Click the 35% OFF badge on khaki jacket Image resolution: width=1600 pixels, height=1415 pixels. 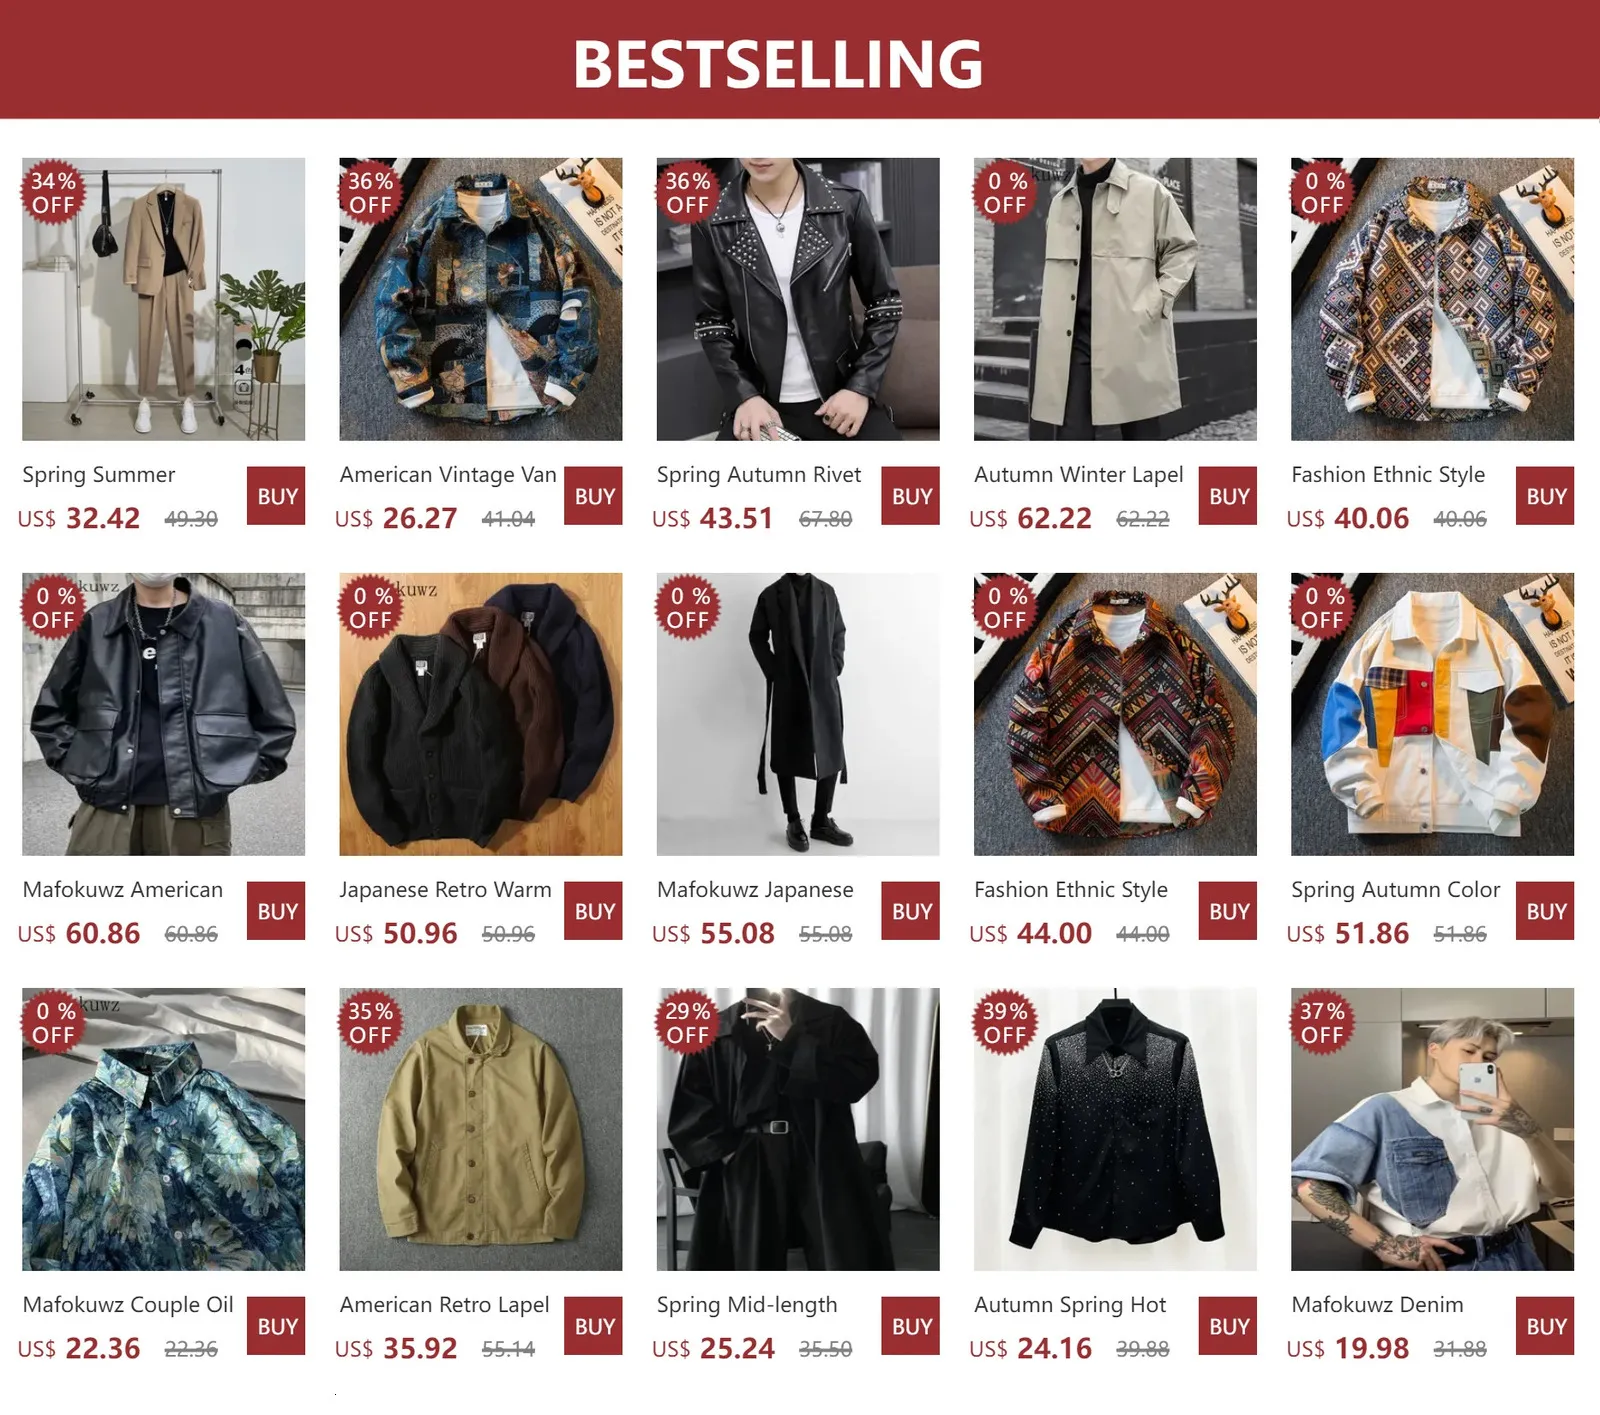371,1023
